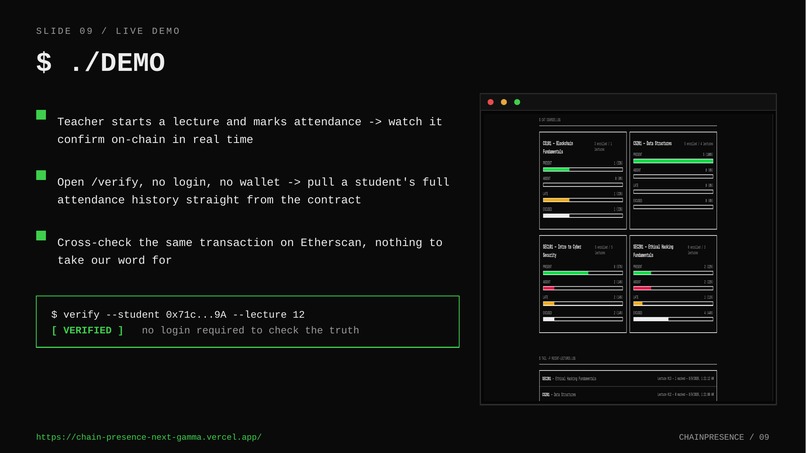The height and width of the screenshot is (453, 806).
Task: Click the 'Teacher starts a lecture' bullet text
Action: [x=249, y=131]
